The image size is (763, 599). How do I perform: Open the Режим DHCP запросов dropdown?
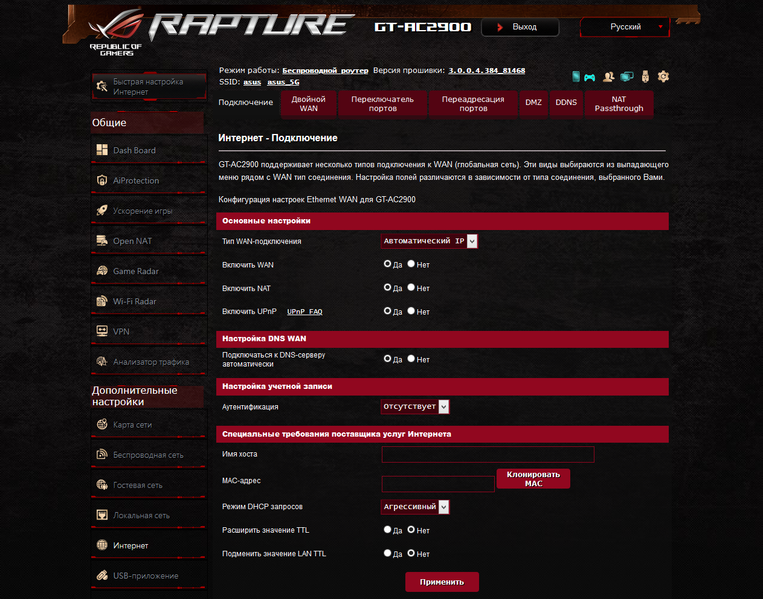pos(415,507)
